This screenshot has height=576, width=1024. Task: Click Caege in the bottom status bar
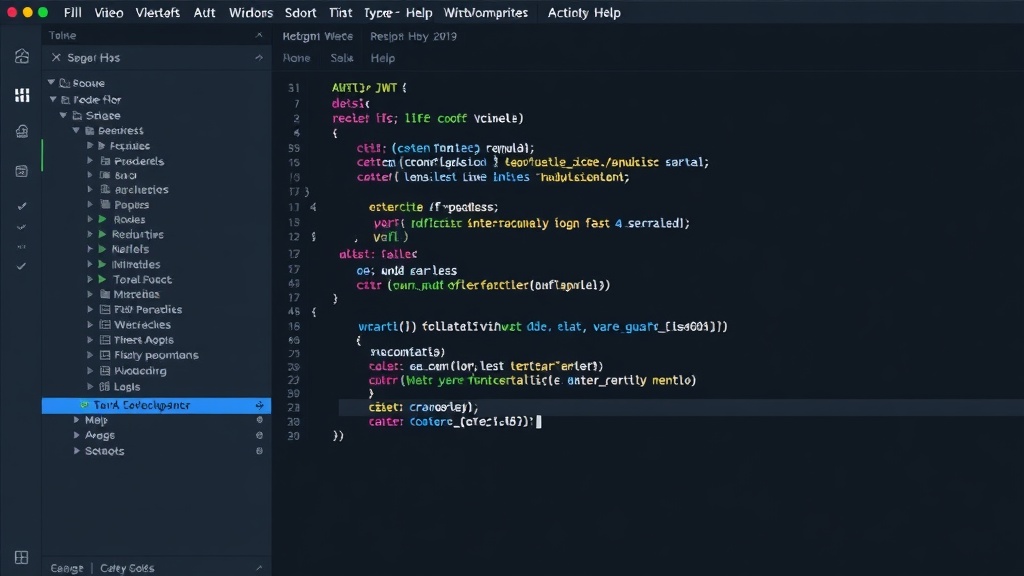pos(67,568)
